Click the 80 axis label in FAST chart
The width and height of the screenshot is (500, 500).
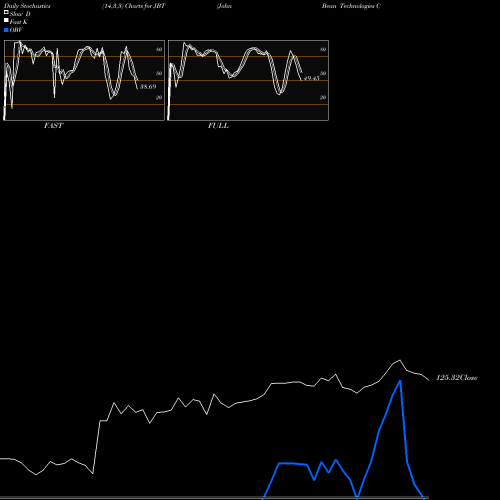pyautogui.click(x=159, y=49)
